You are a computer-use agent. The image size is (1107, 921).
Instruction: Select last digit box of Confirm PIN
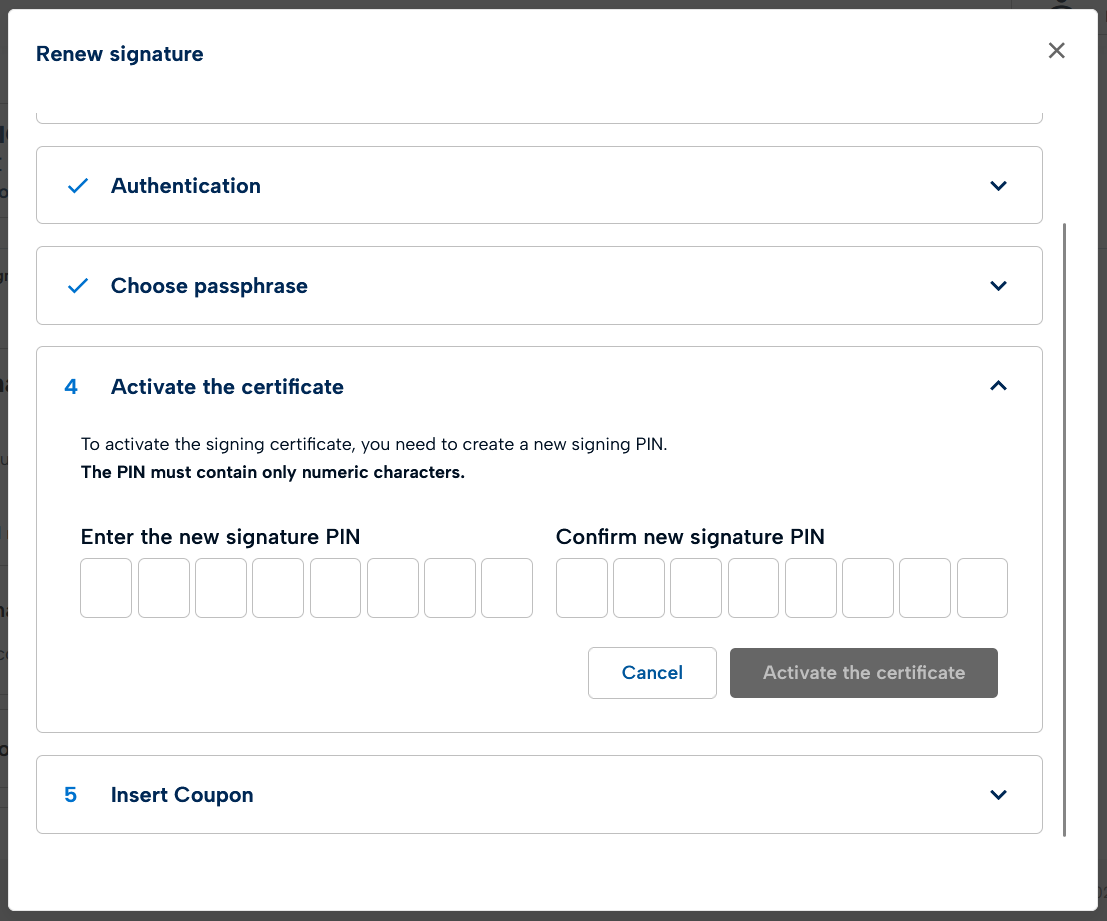pyautogui.click(x=982, y=588)
